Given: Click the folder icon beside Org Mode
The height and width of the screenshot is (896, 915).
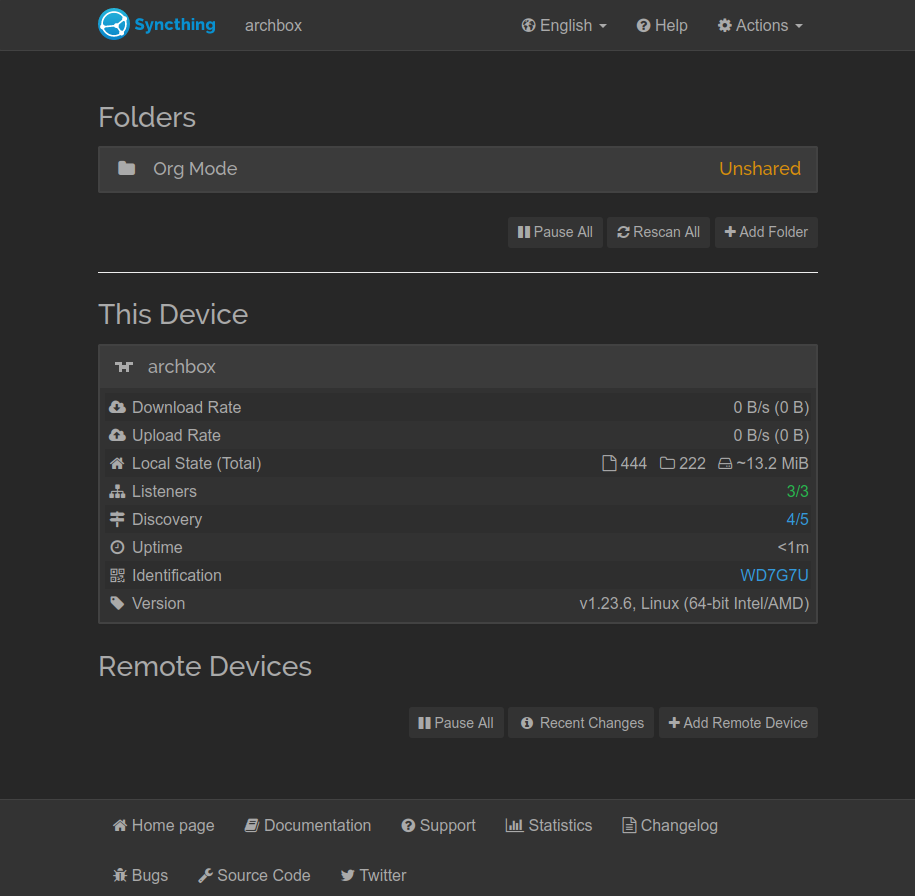Looking at the screenshot, I should pos(126,168).
